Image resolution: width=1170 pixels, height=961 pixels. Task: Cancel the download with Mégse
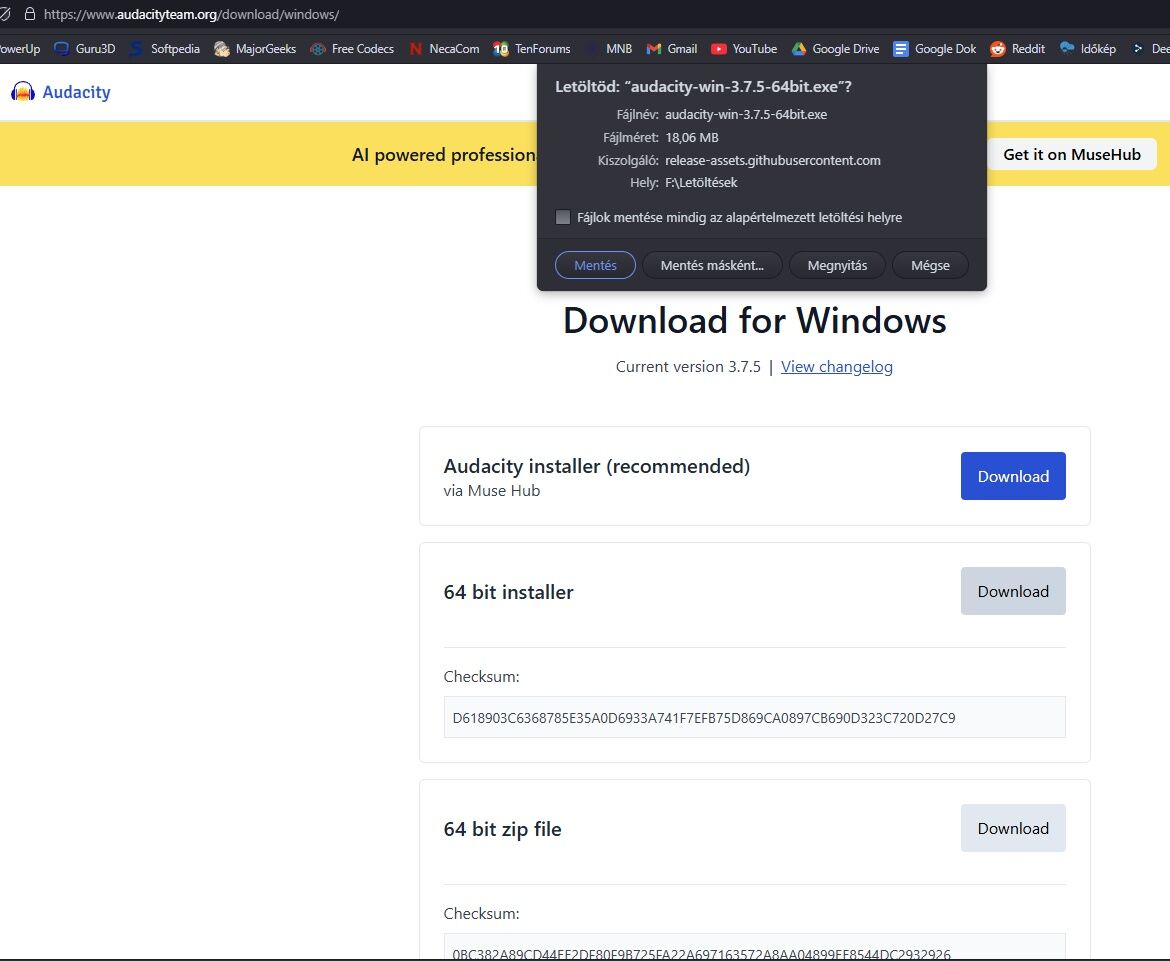pos(930,265)
